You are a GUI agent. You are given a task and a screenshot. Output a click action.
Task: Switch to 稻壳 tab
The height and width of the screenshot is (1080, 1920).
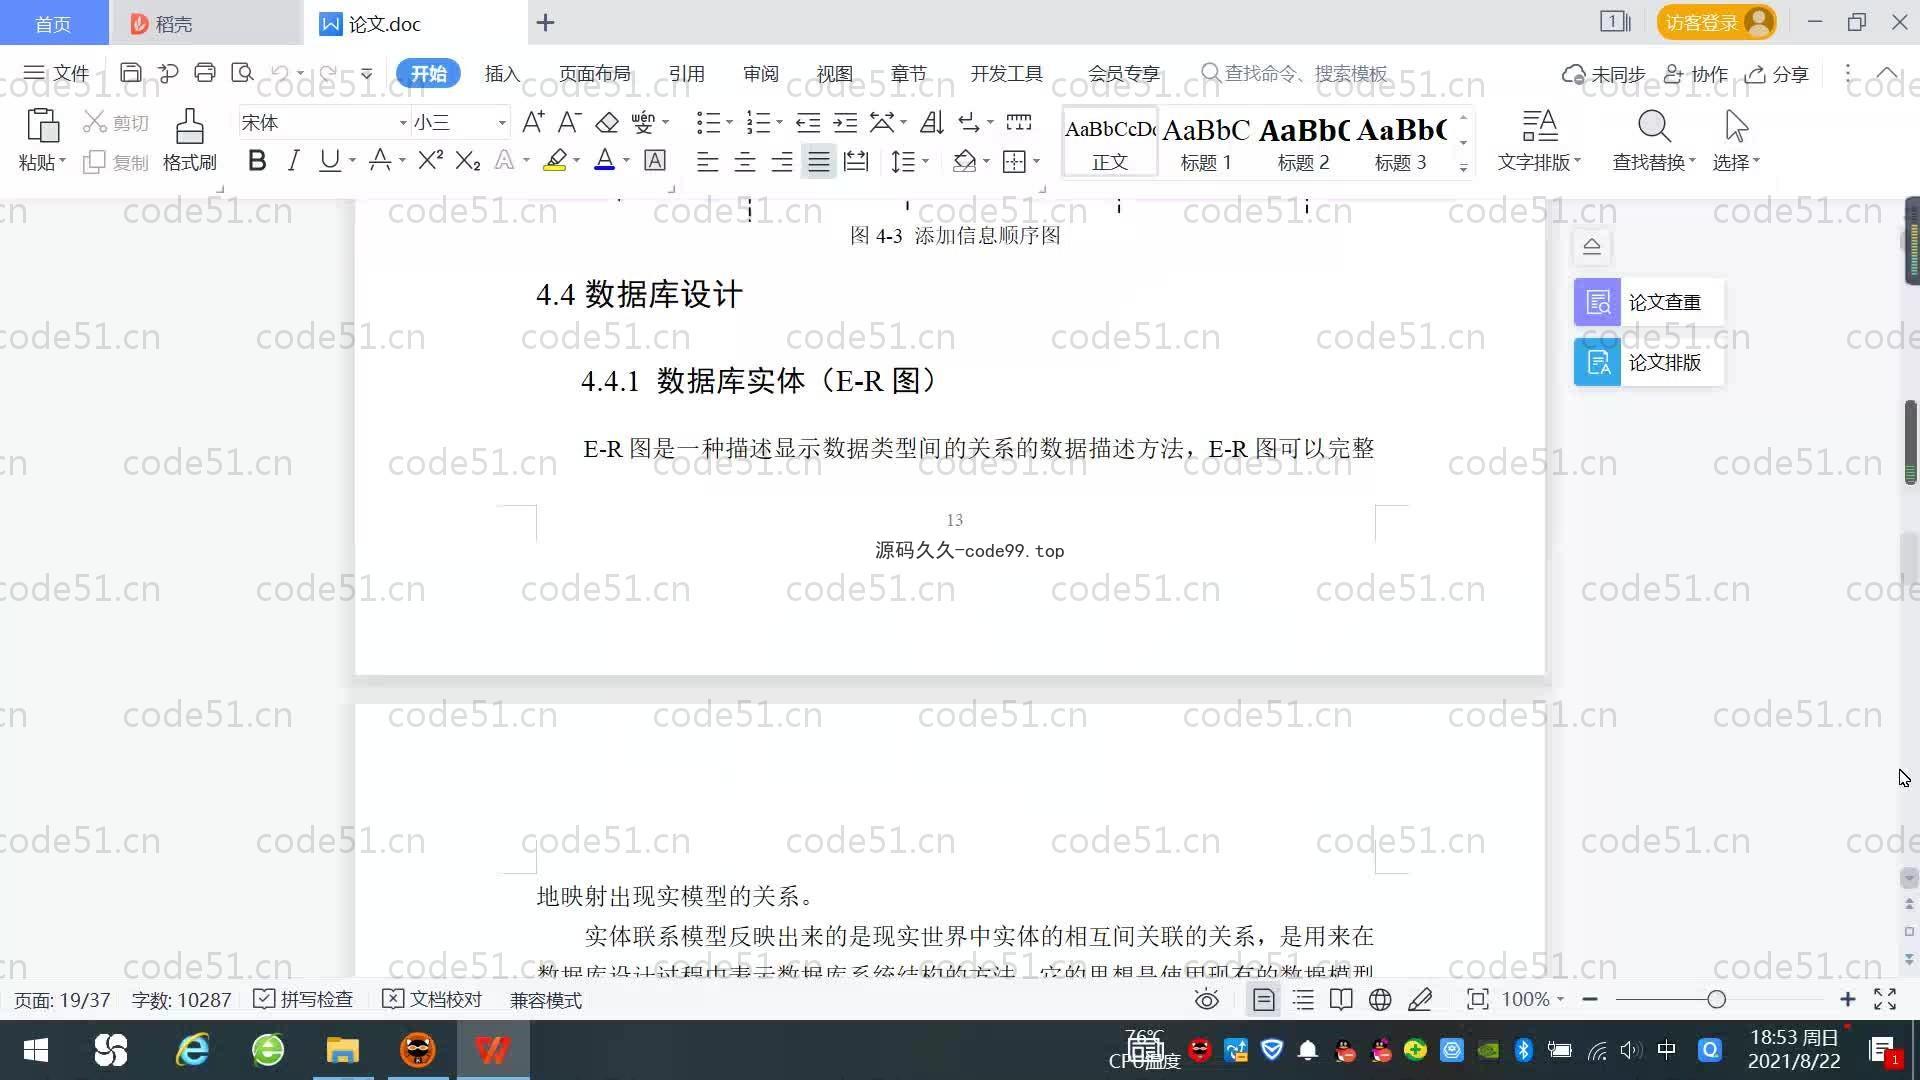(206, 23)
